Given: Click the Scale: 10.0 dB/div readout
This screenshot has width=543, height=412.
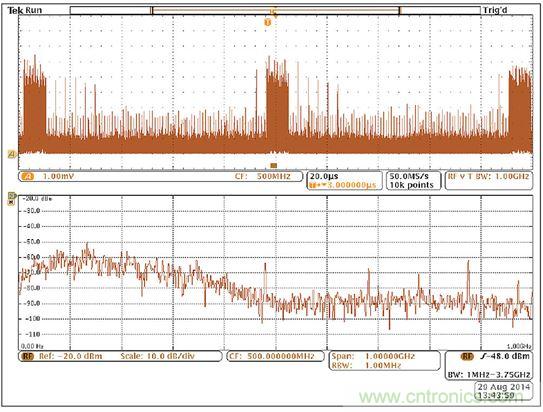Looking at the screenshot, I should [158, 356].
